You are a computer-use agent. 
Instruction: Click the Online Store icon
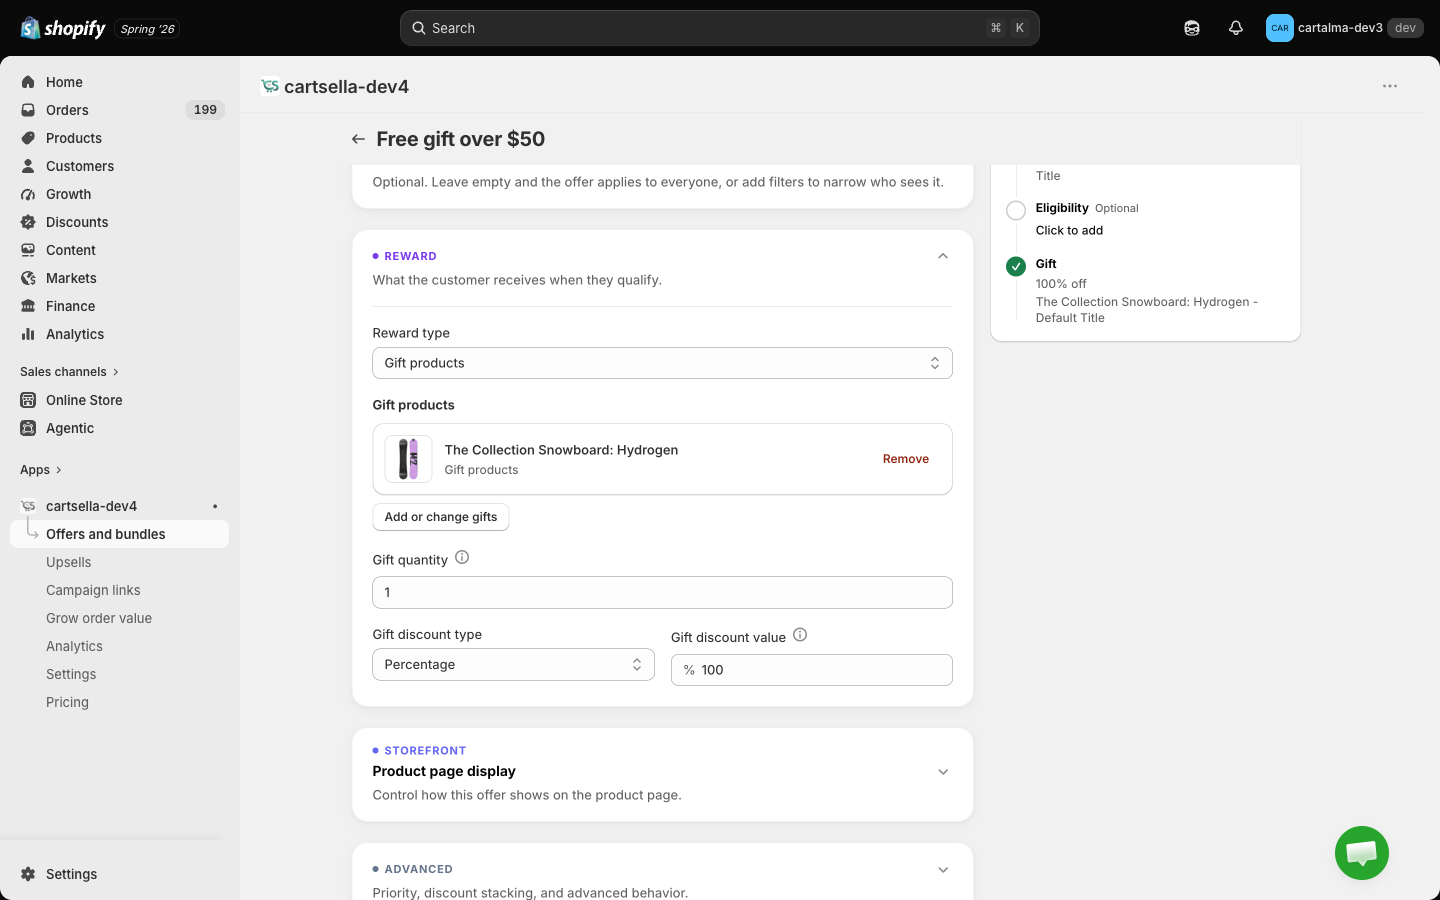[x=28, y=400]
